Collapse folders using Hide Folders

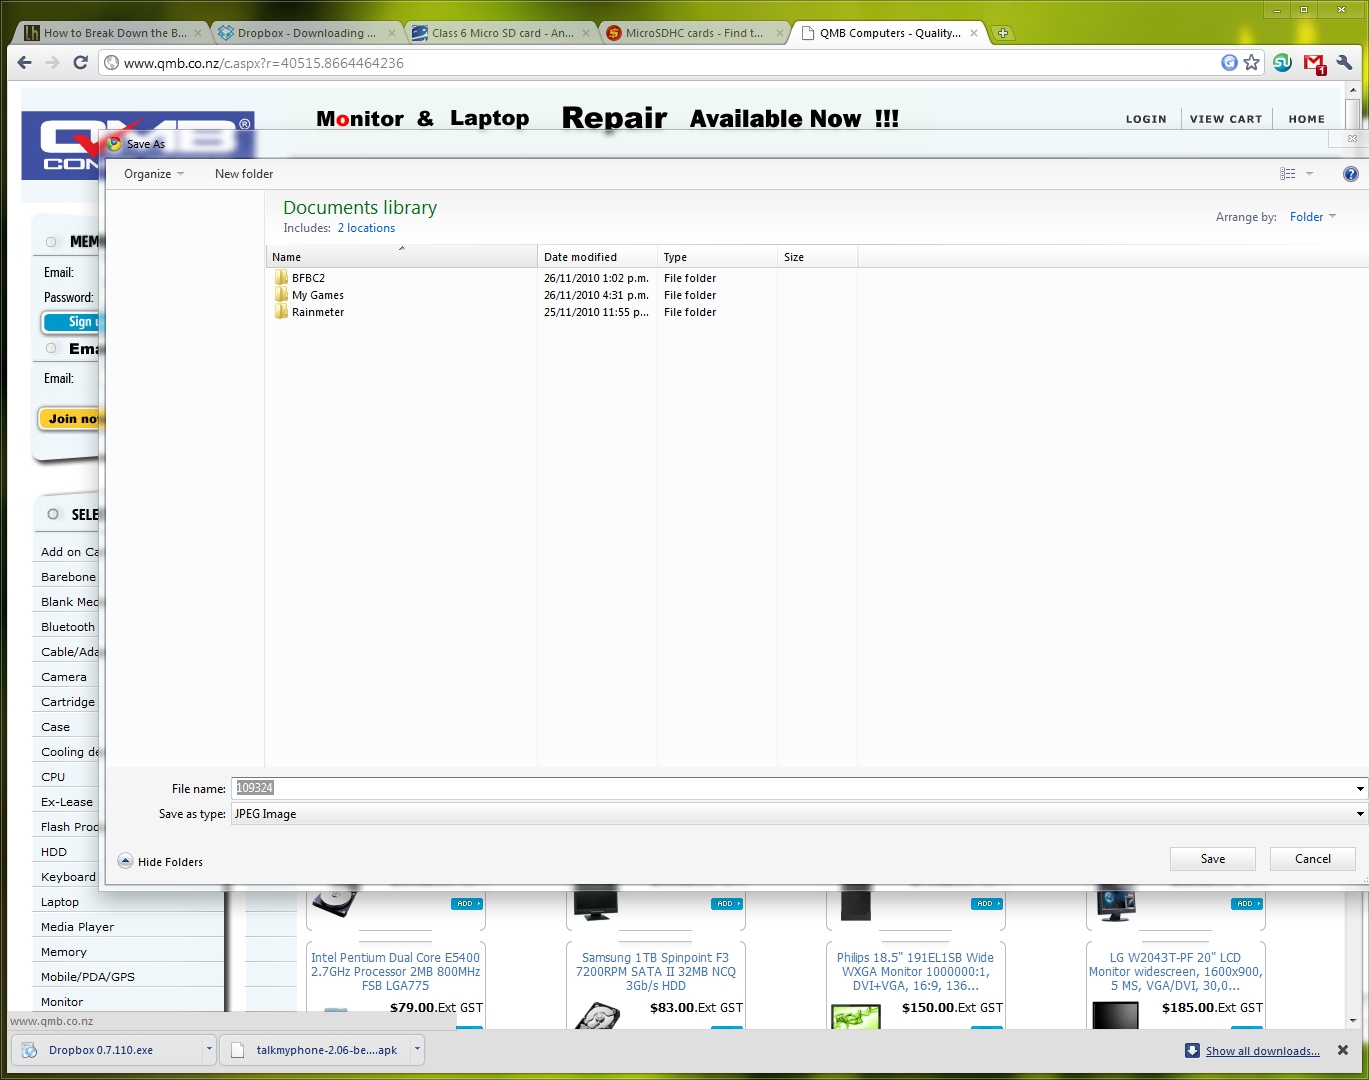[160, 862]
